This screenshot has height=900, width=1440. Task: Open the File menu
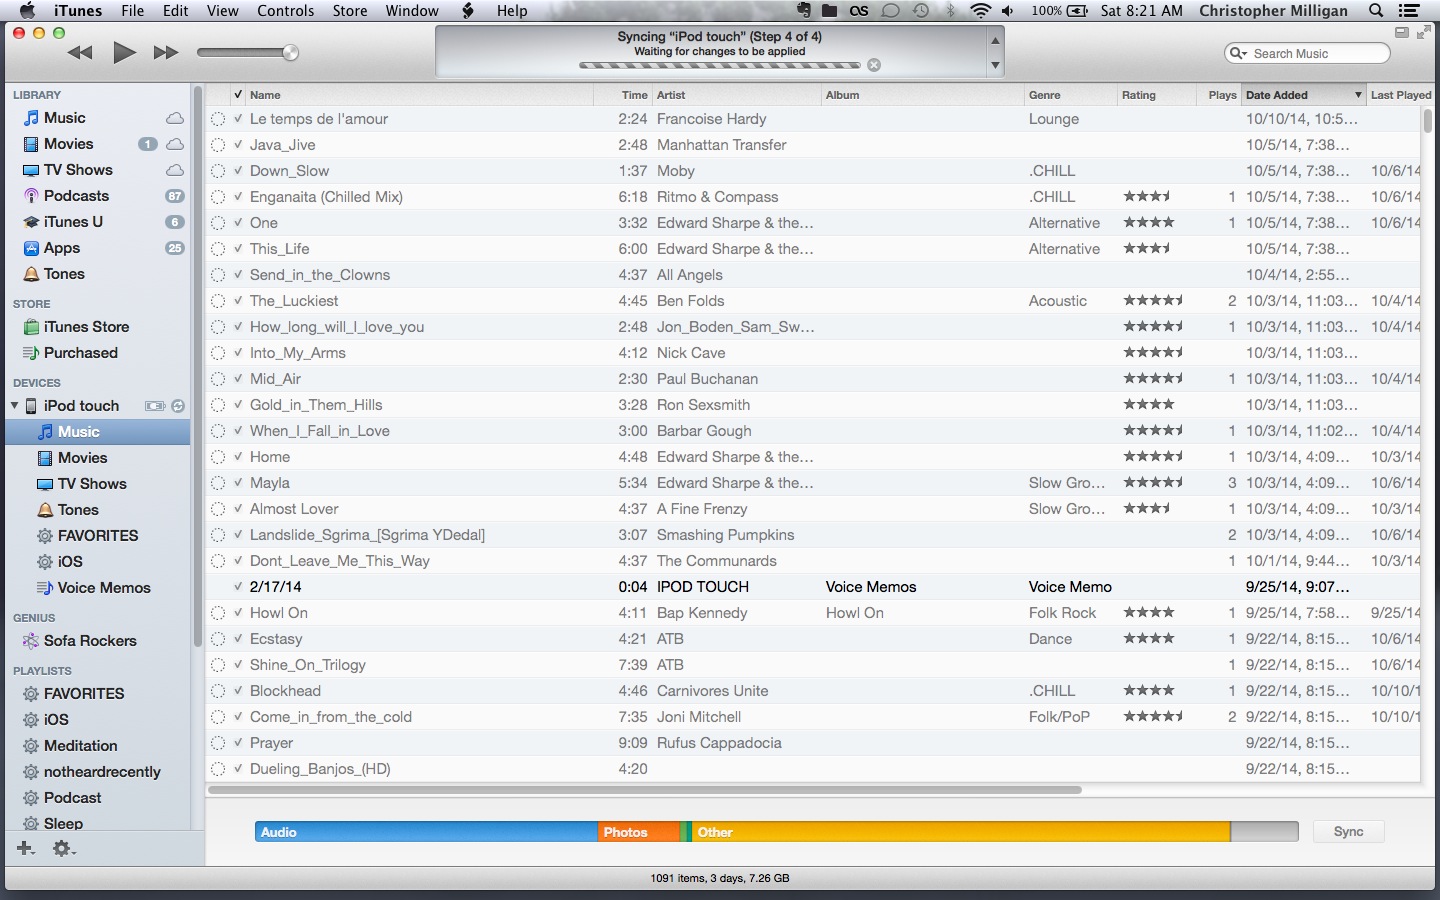click(132, 11)
